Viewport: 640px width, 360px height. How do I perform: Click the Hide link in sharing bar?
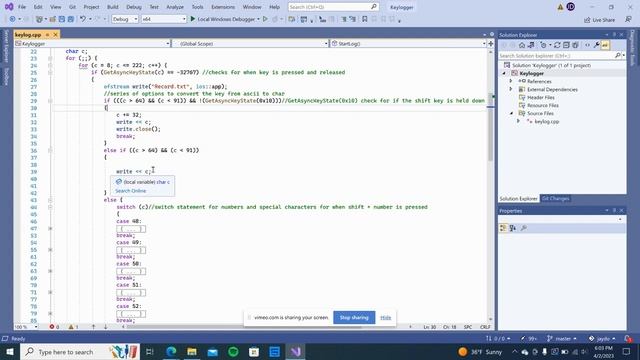(x=386, y=318)
